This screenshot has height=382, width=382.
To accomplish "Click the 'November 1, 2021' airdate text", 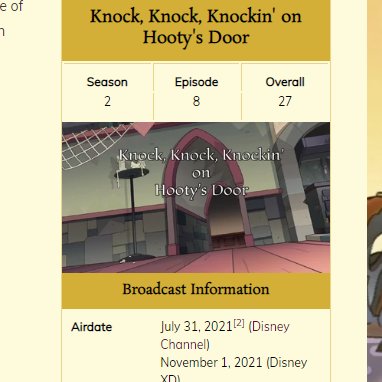I will pos(212,362).
